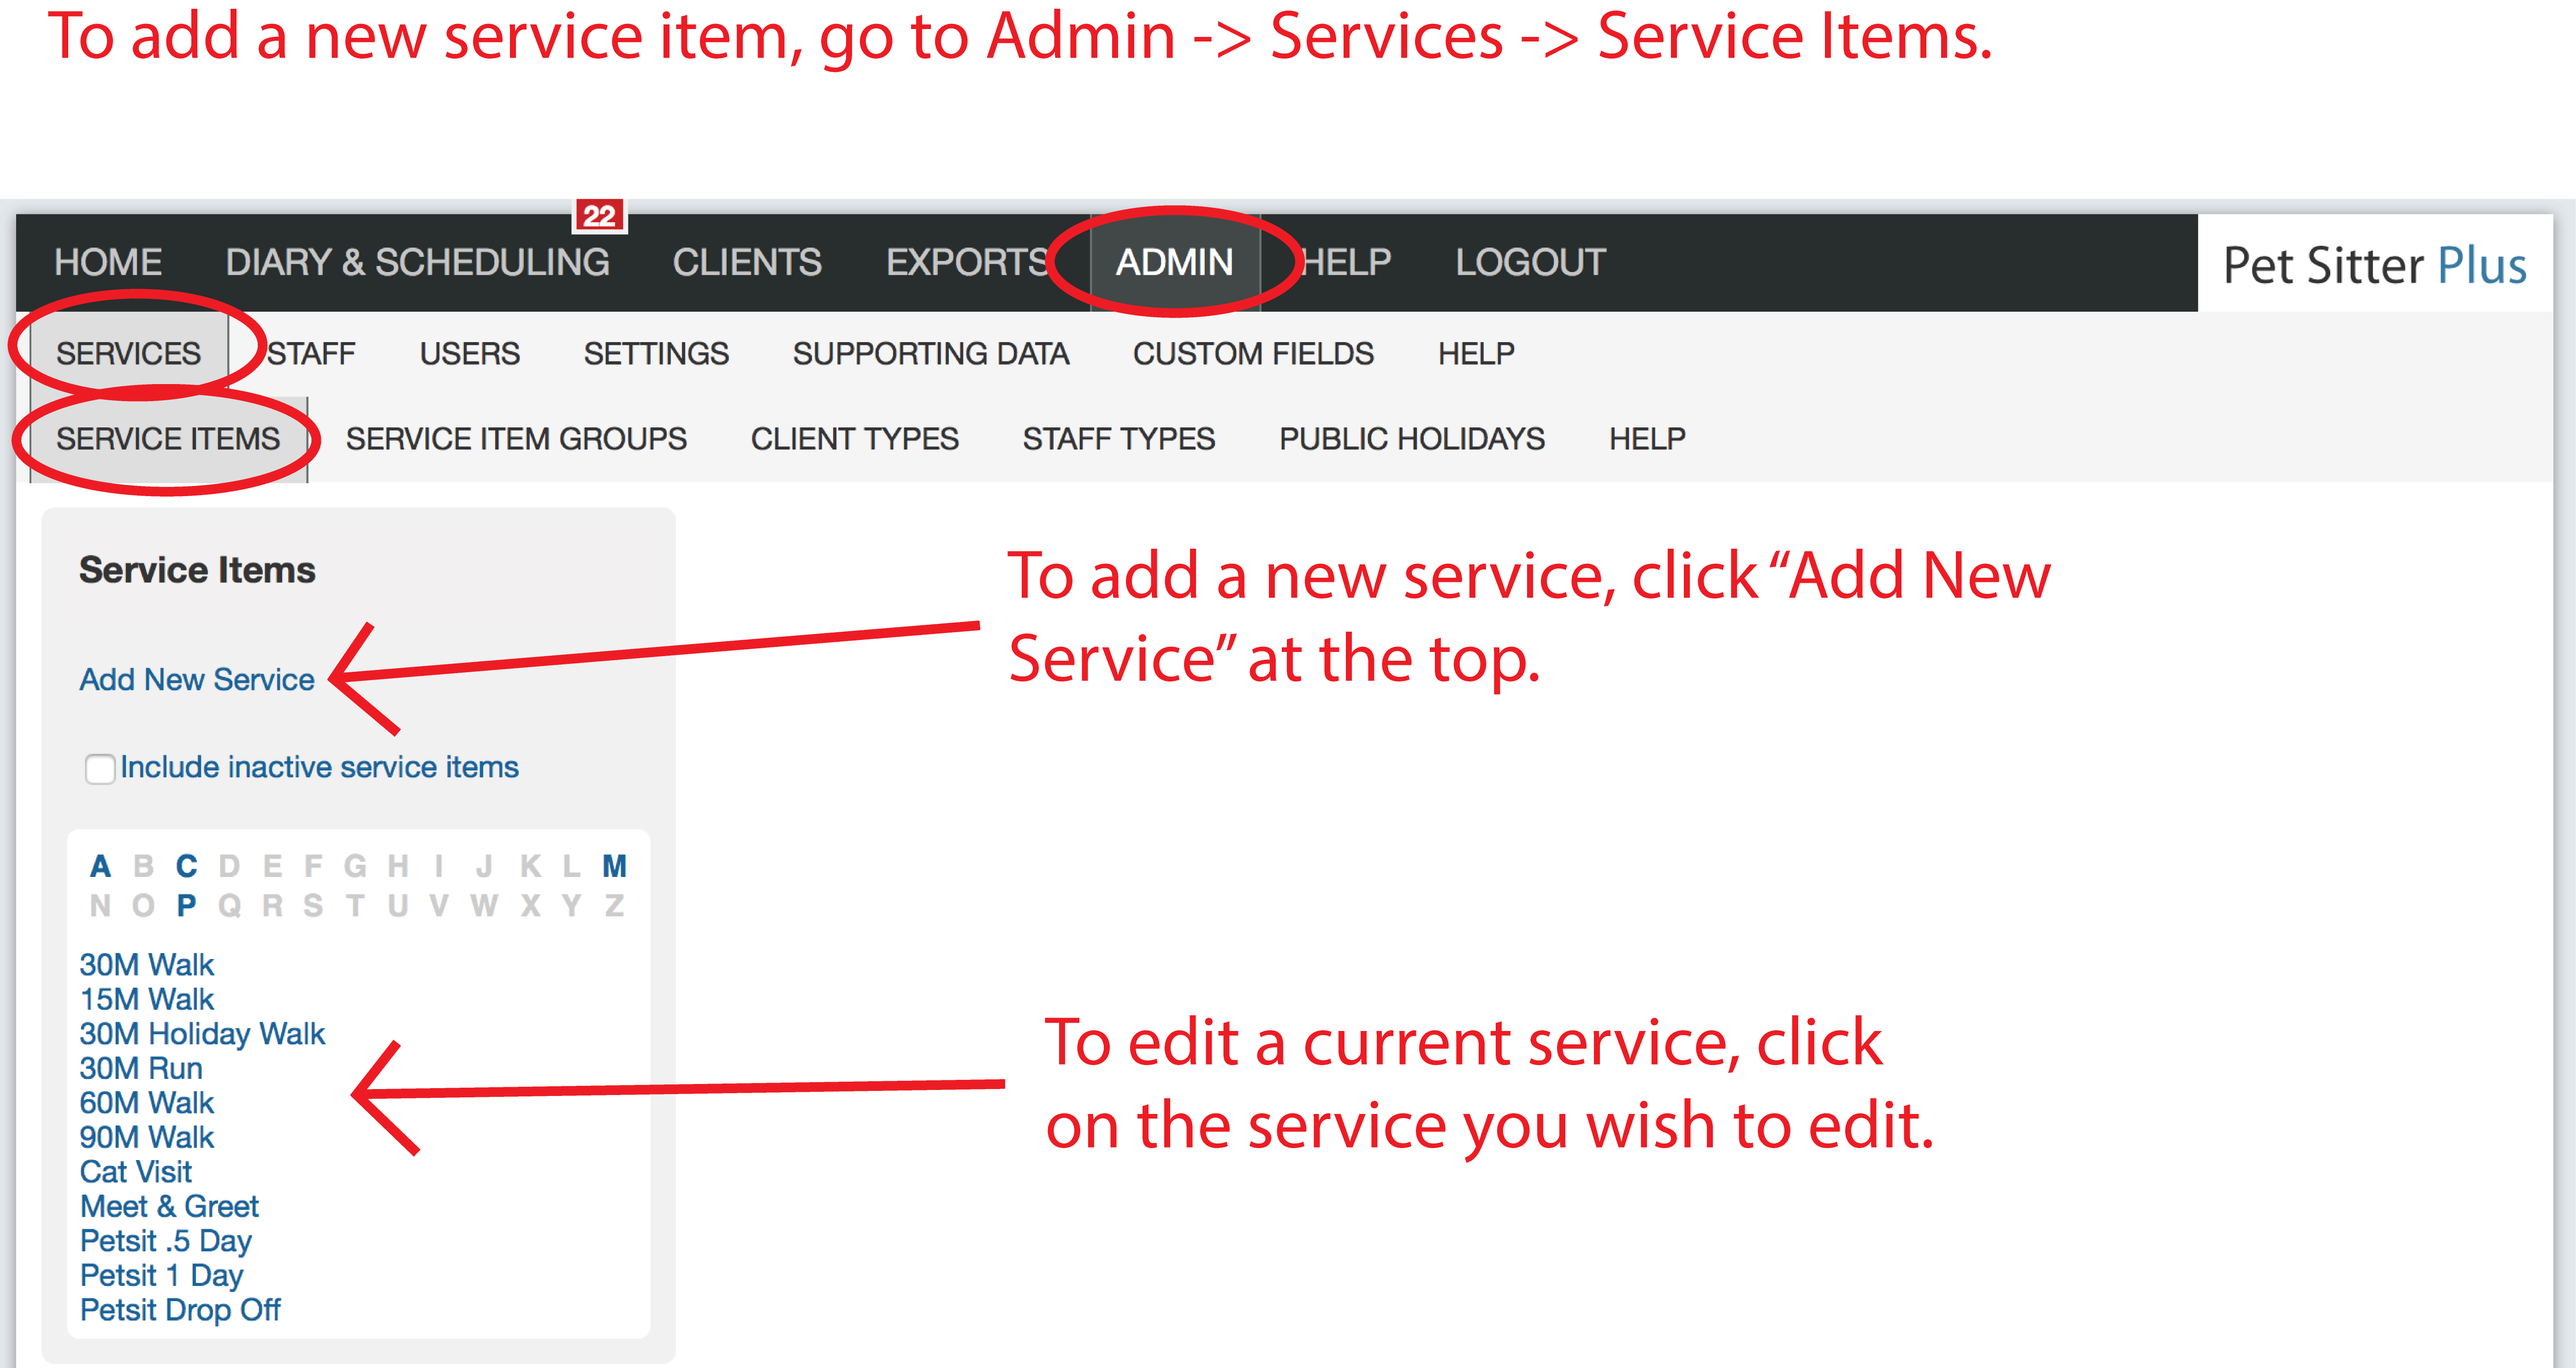The height and width of the screenshot is (1368, 2576).
Task: Open HELP in the dark top bar
Action: coord(1346,262)
